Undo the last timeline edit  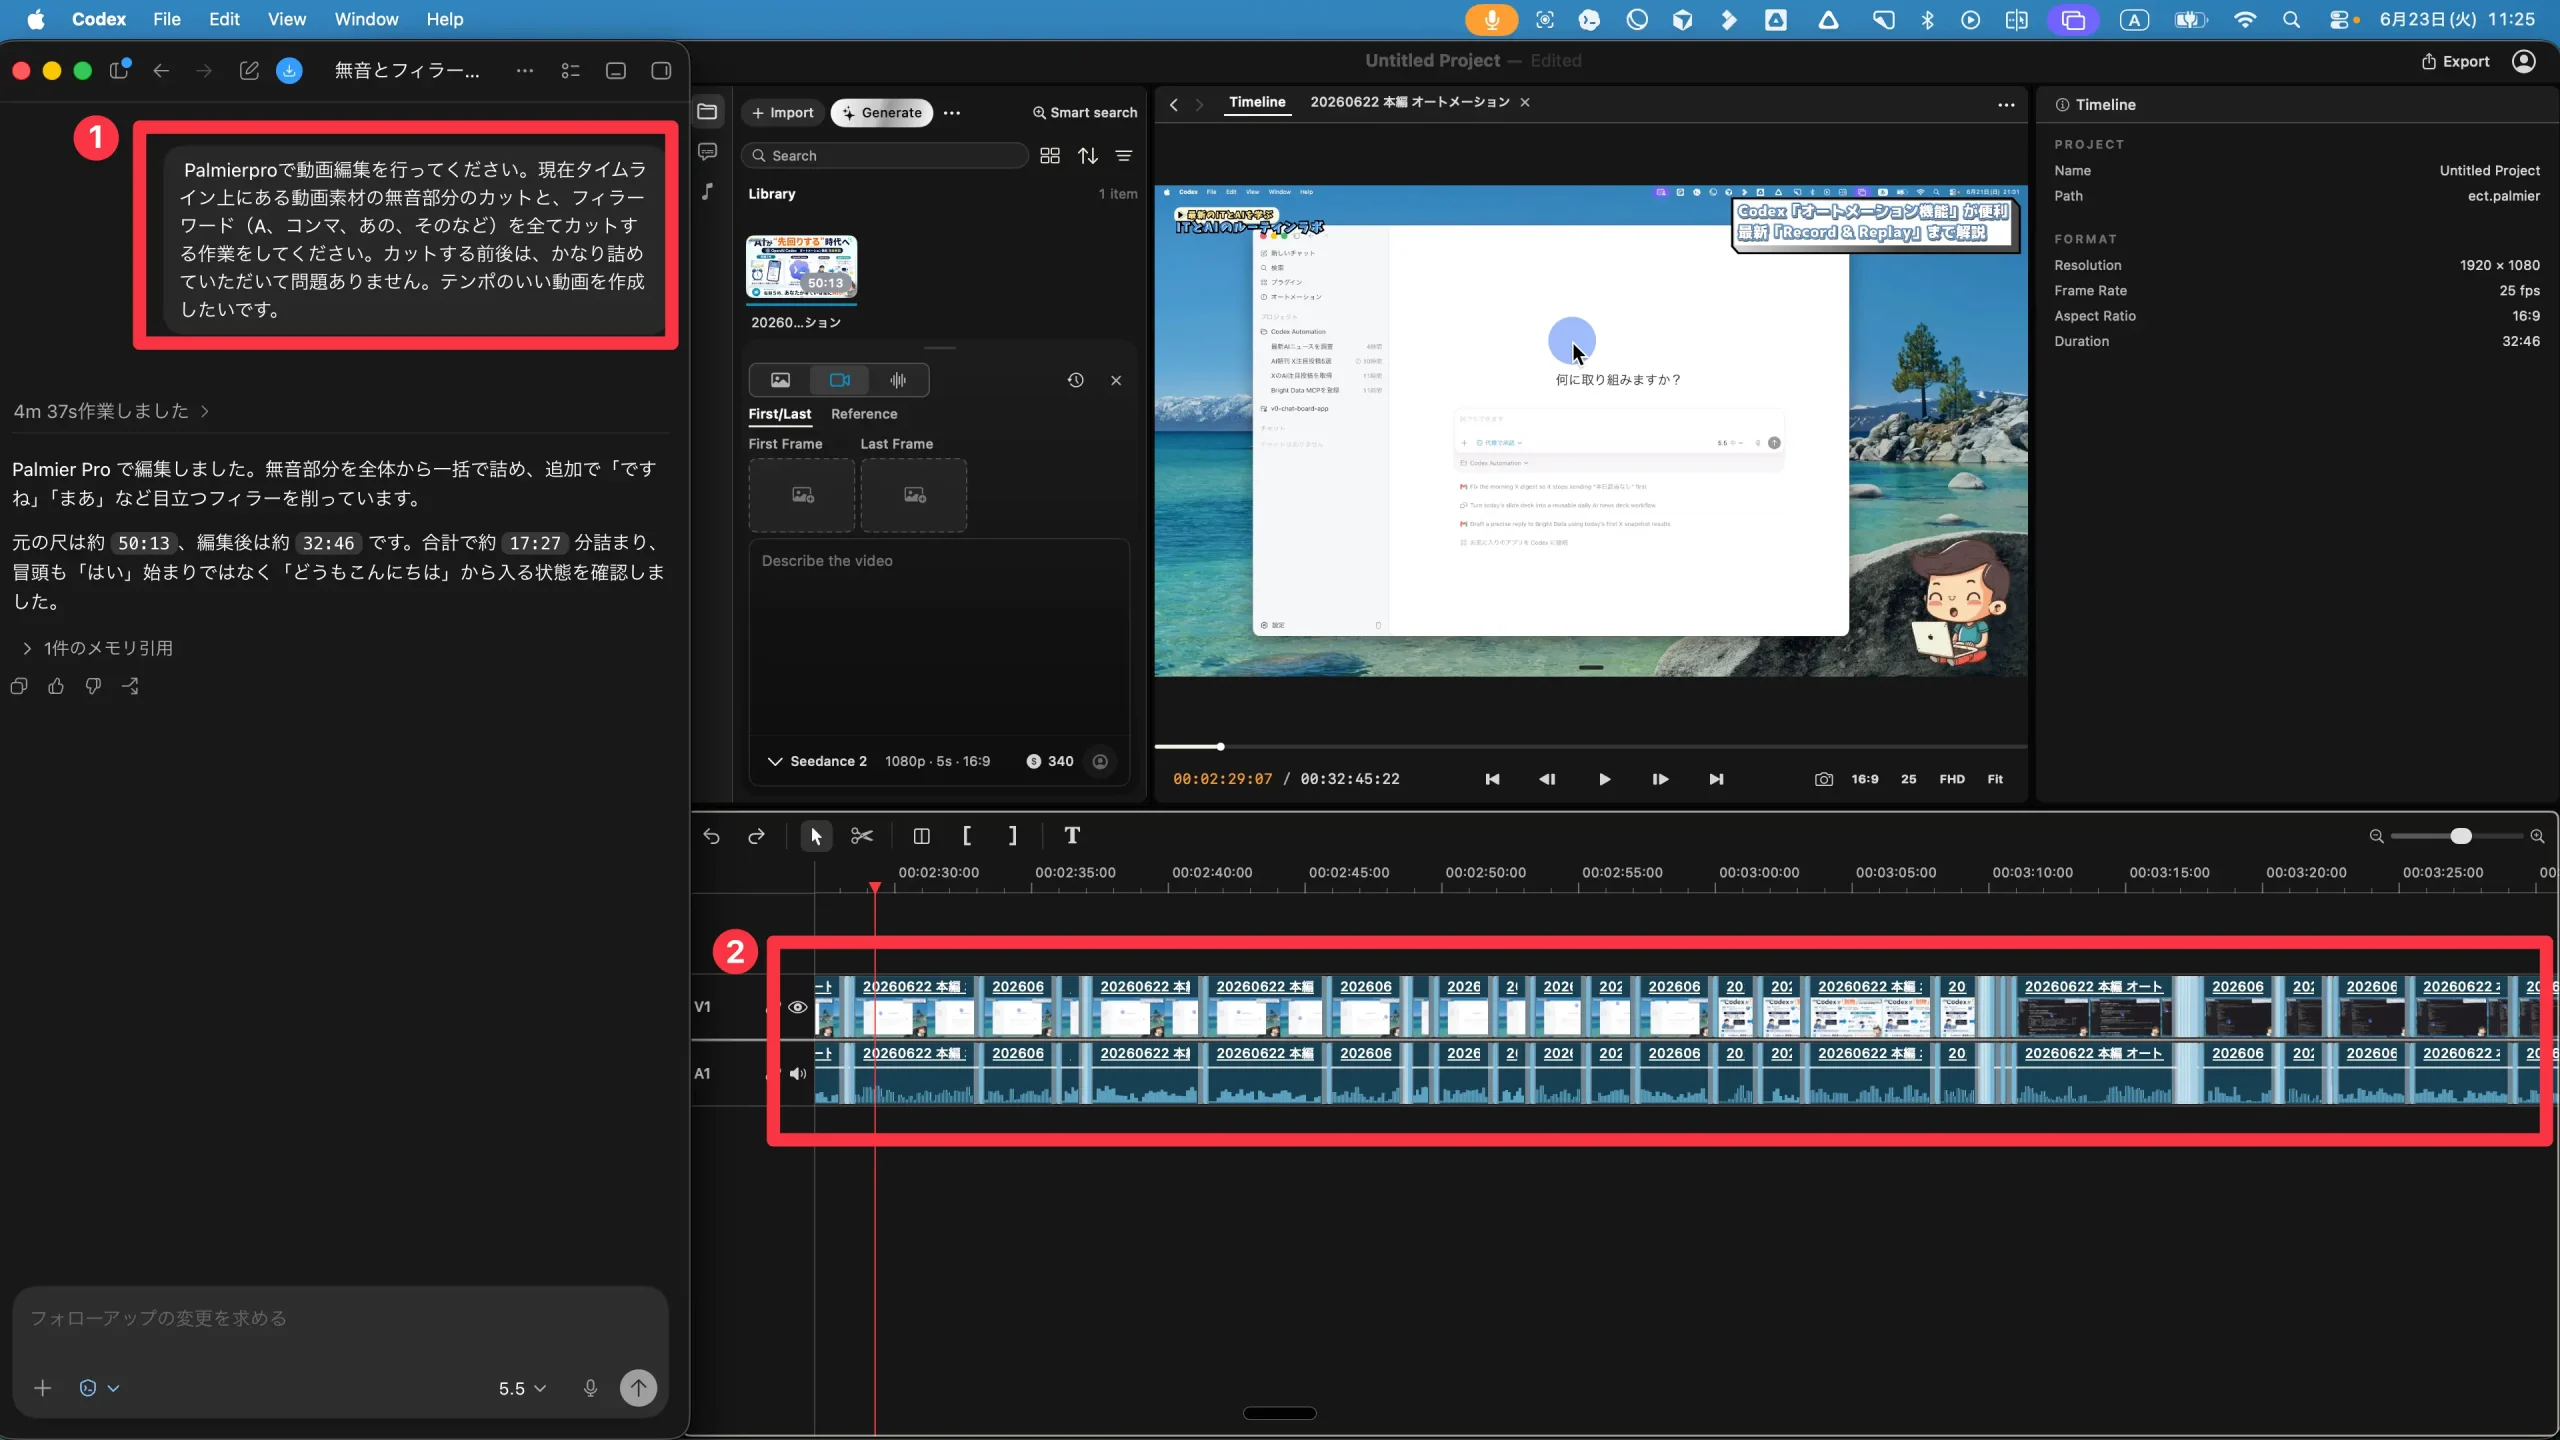coord(711,836)
